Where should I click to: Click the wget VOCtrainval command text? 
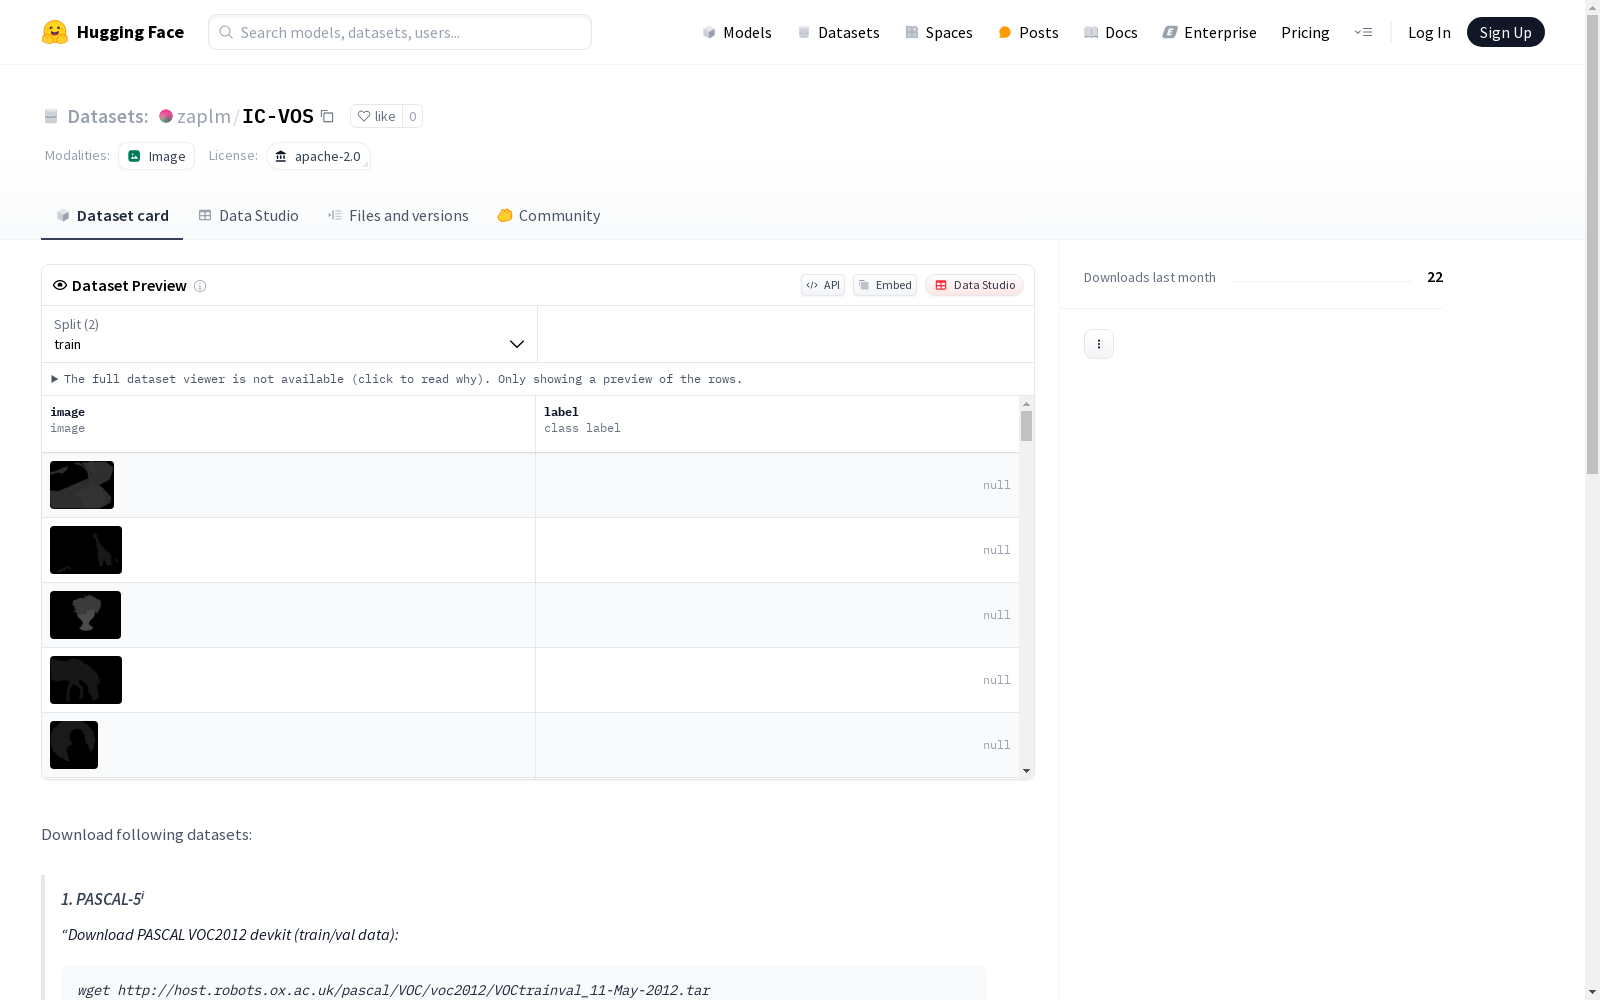(x=394, y=990)
